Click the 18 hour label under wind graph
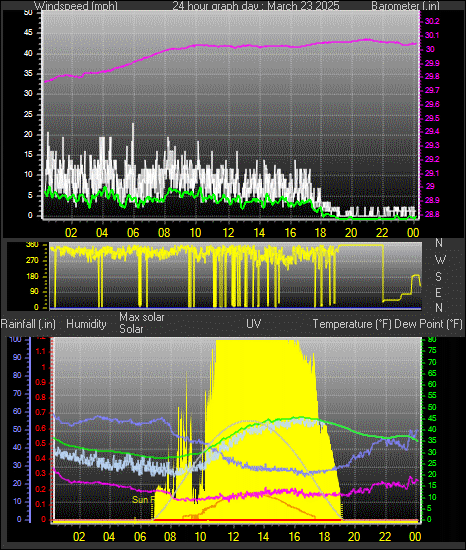 tap(320, 233)
